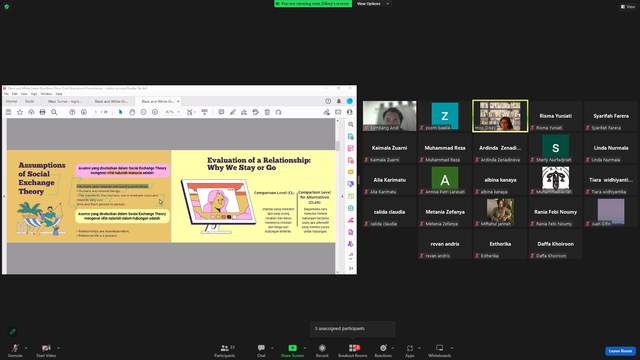Click the green encryption shield icon
This screenshot has height=360, width=640.
(7, 7)
